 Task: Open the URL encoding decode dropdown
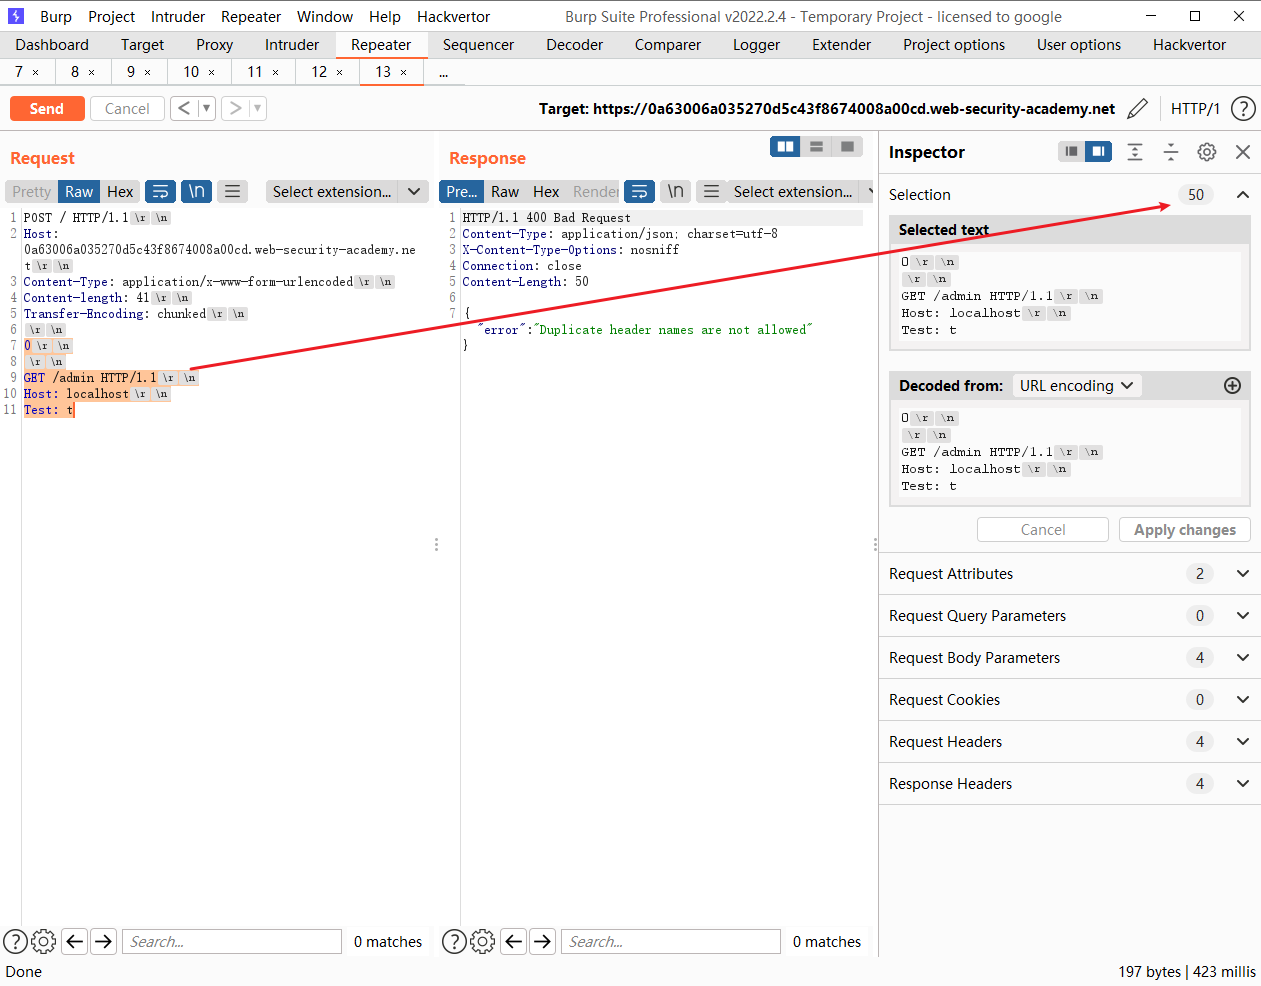1077,386
